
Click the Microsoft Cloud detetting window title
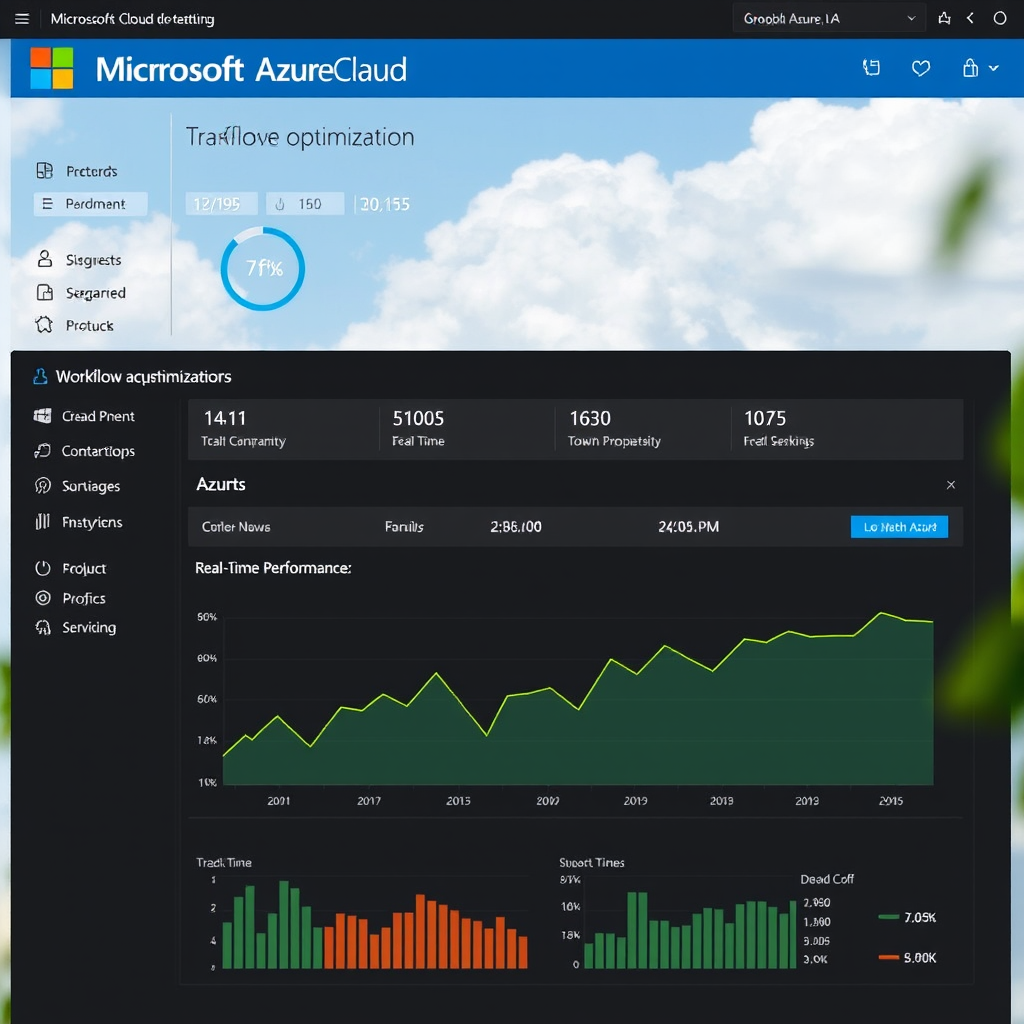coord(133,19)
